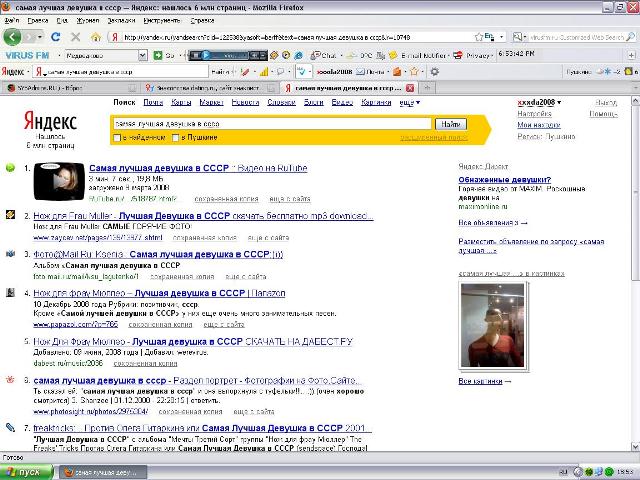640x480 pixels.
Task: Click the red pencil icon on Yandex toolbar
Action: (x=245, y=72)
